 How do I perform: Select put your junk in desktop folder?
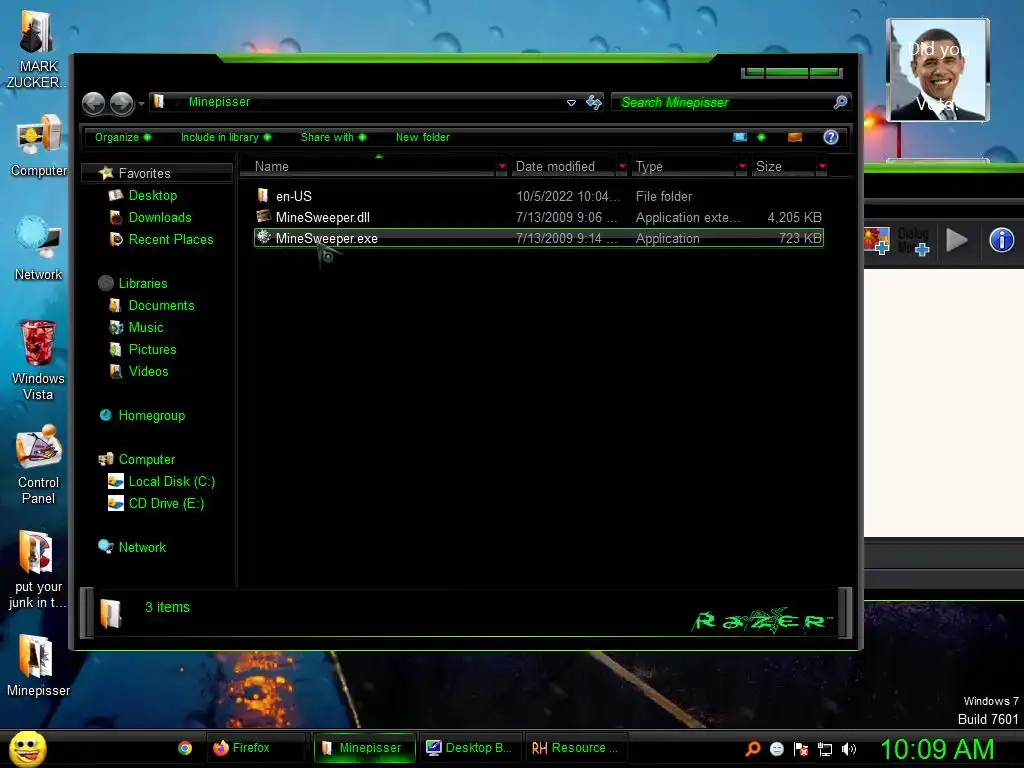[37, 569]
